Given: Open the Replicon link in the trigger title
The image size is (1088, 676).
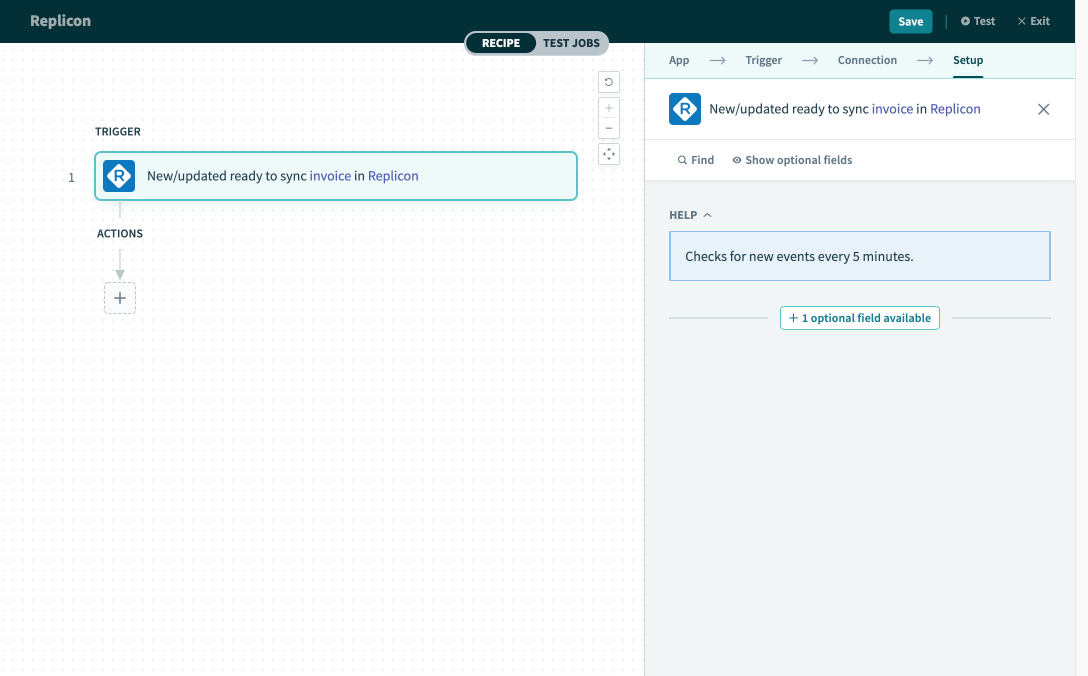Looking at the screenshot, I should (393, 176).
